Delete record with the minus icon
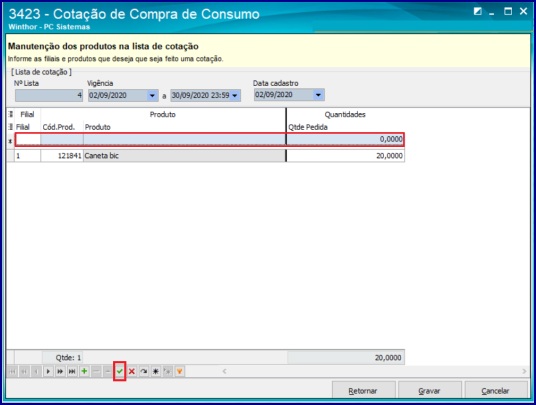The image size is (536, 405). click(96, 372)
